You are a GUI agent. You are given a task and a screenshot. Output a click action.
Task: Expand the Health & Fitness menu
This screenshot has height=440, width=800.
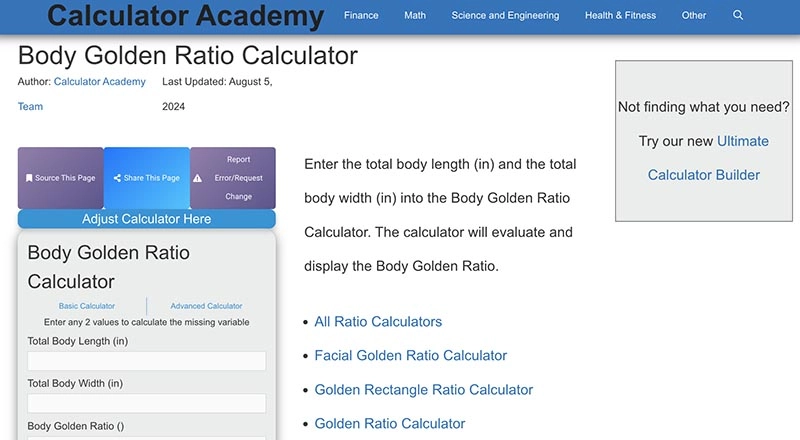(620, 16)
